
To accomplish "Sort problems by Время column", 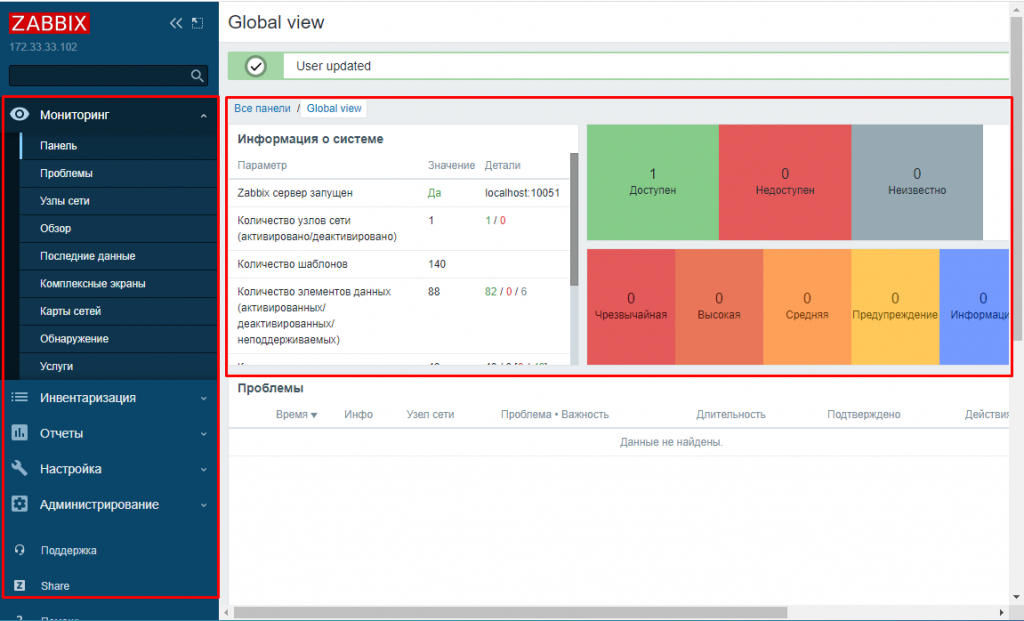I will coord(295,414).
